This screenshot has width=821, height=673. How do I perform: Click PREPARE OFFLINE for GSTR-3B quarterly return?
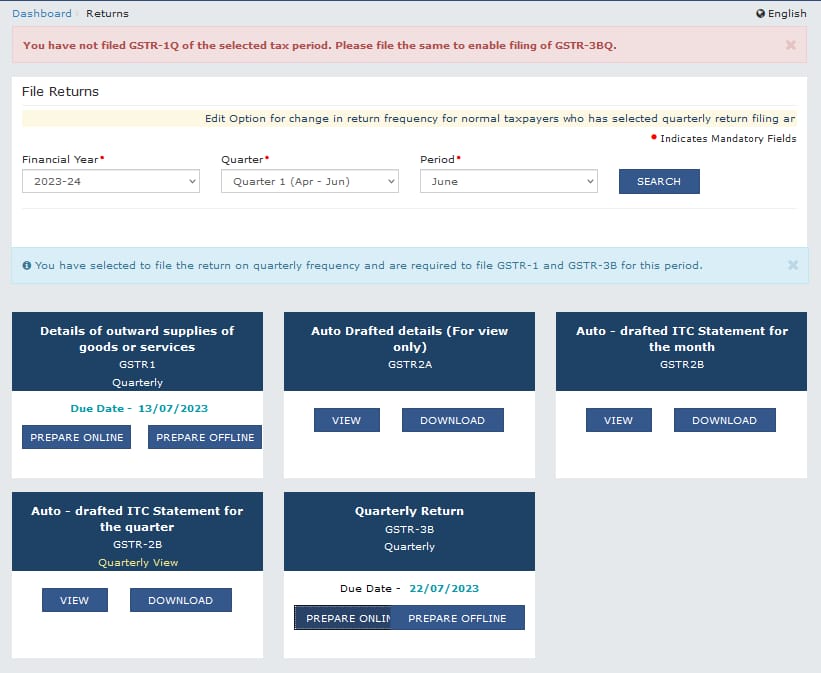(x=458, y=618)
